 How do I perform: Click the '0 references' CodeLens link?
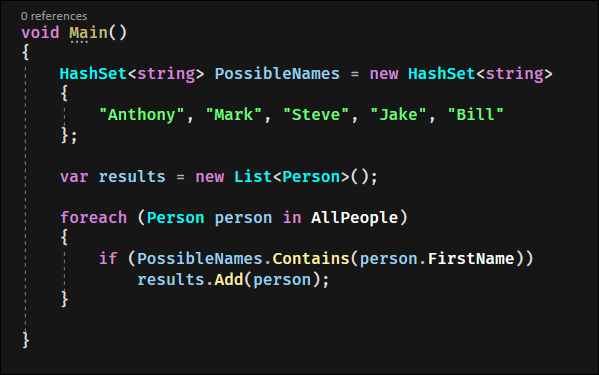pos(54,16)
